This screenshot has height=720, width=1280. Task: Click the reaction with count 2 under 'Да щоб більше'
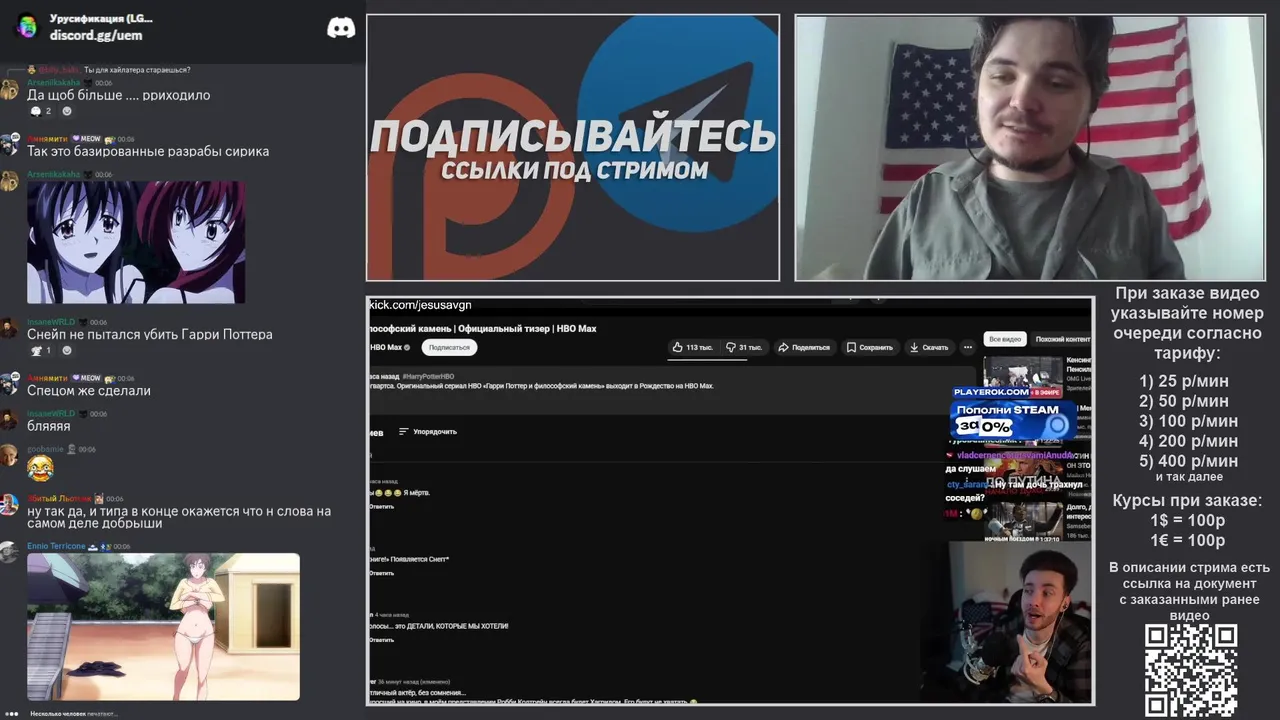coord(41,111)
